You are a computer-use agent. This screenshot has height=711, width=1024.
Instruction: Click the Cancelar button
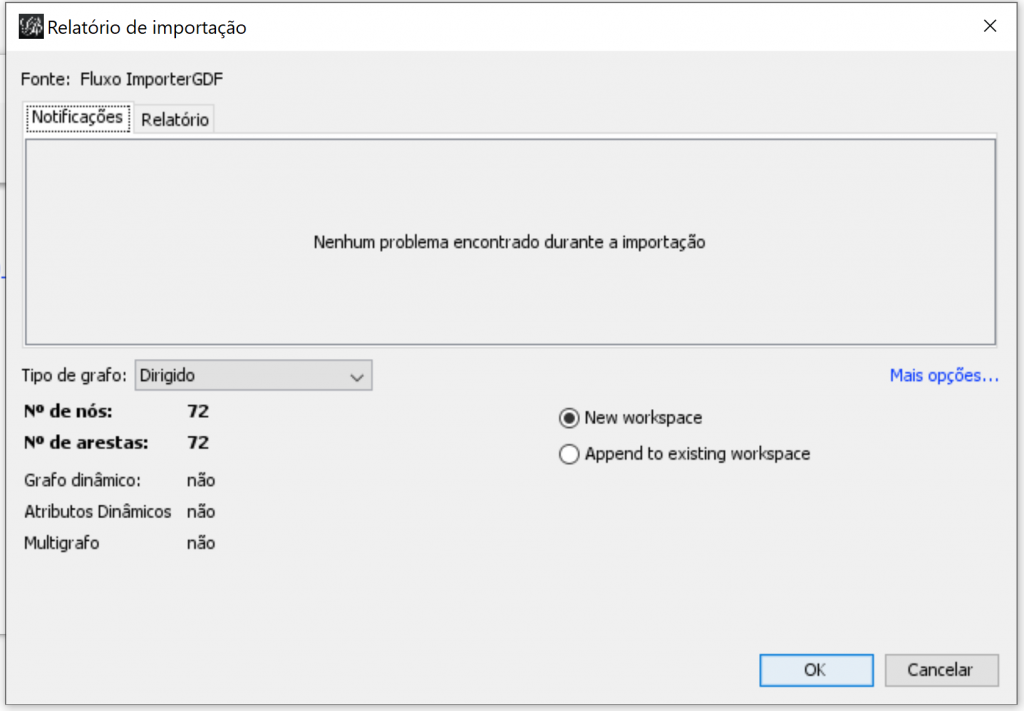[940, 670]
